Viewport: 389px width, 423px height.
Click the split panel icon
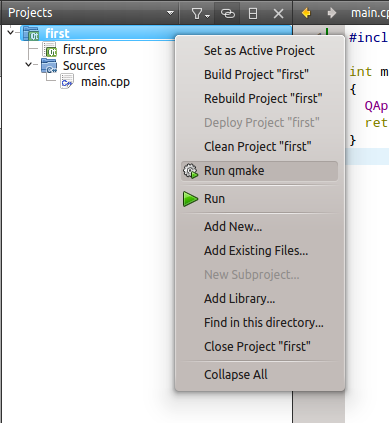(x=253, y=14)
